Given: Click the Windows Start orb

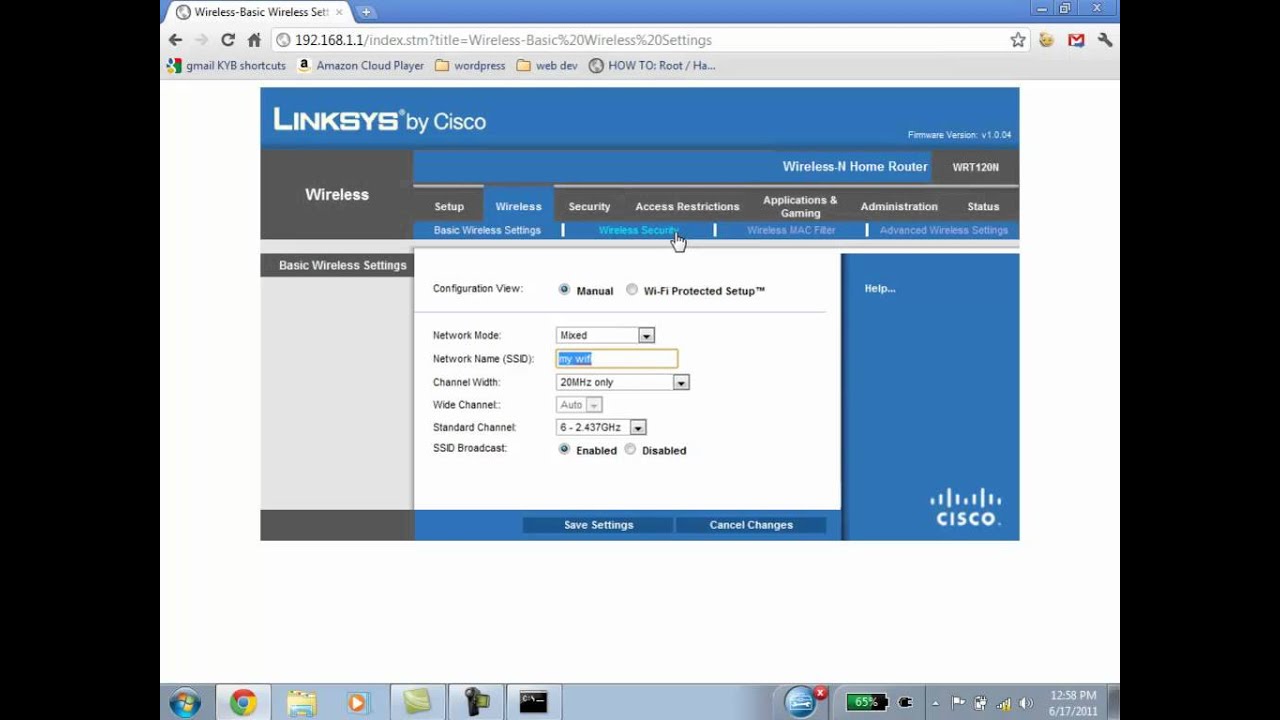Looking at the screenshot, I should 185,703.
